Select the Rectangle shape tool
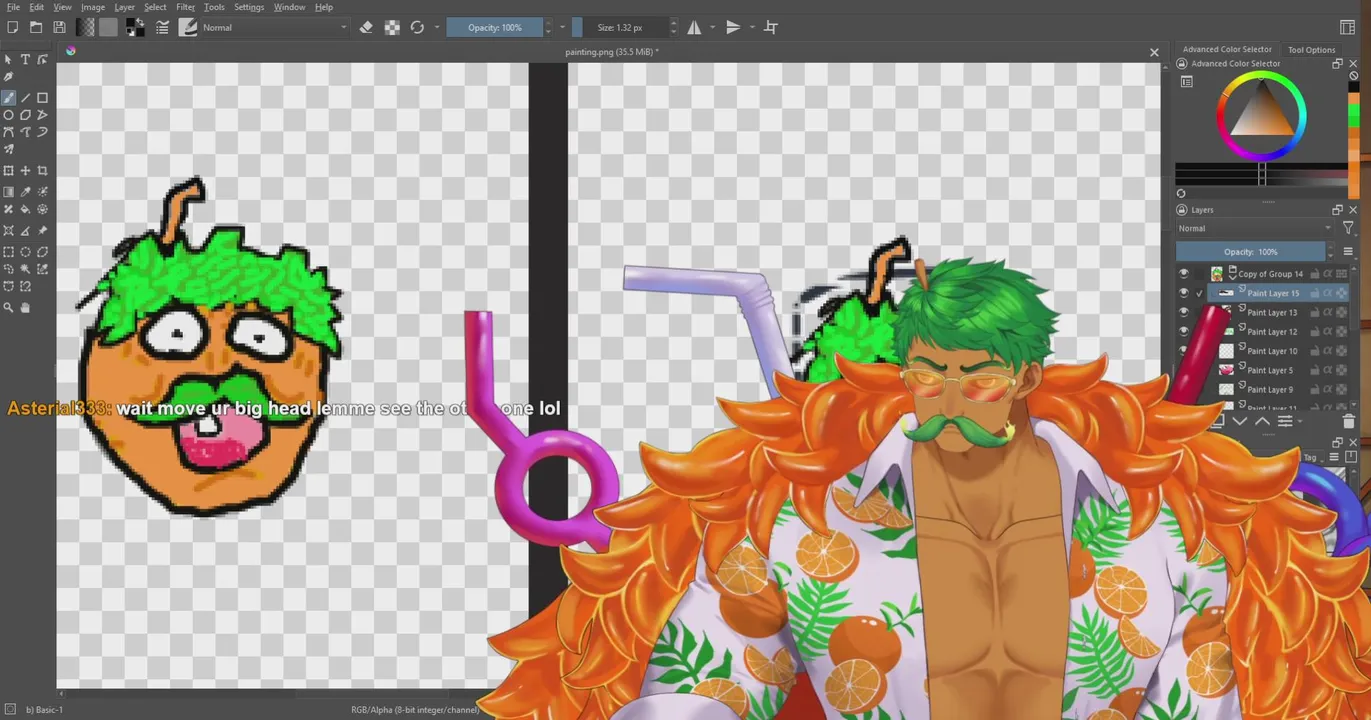 (42, 98)
